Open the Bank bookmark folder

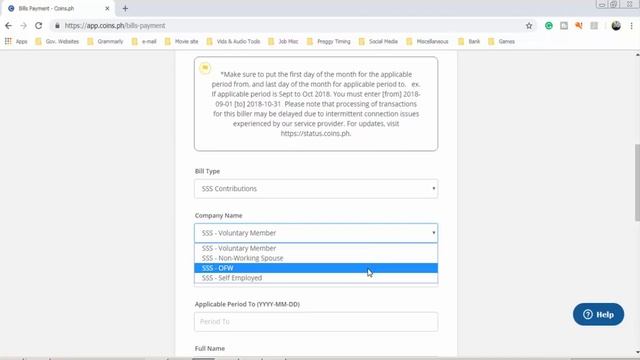coord(469,41)
